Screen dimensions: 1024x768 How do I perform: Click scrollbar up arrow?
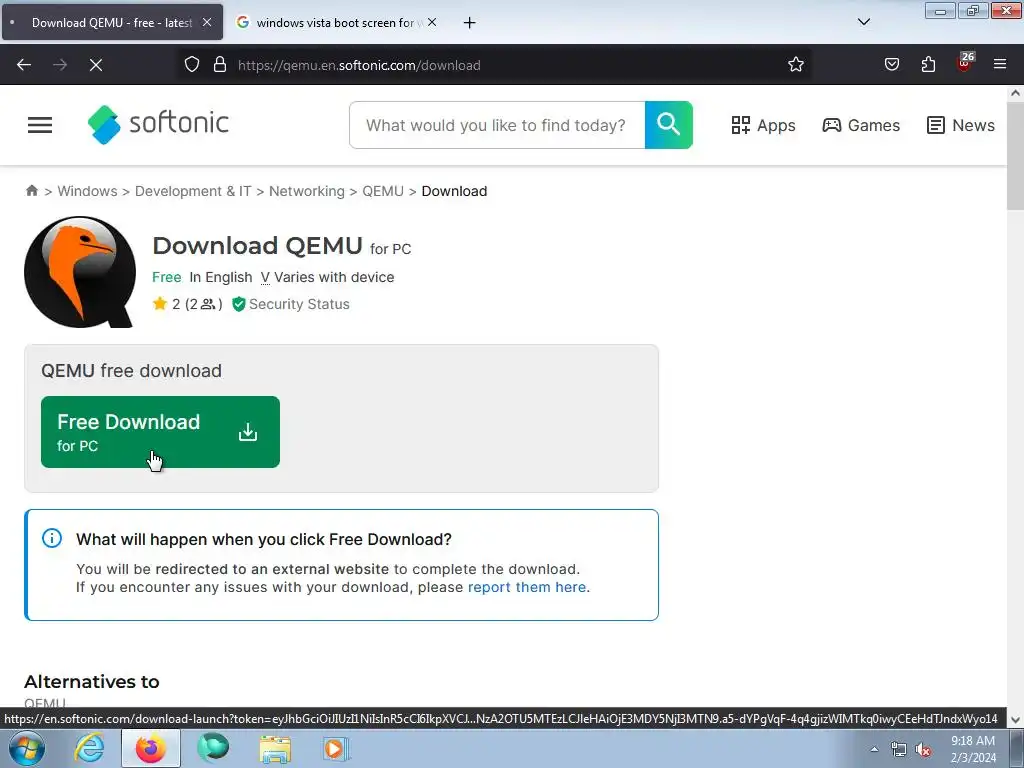click(x=1016, y=93)
